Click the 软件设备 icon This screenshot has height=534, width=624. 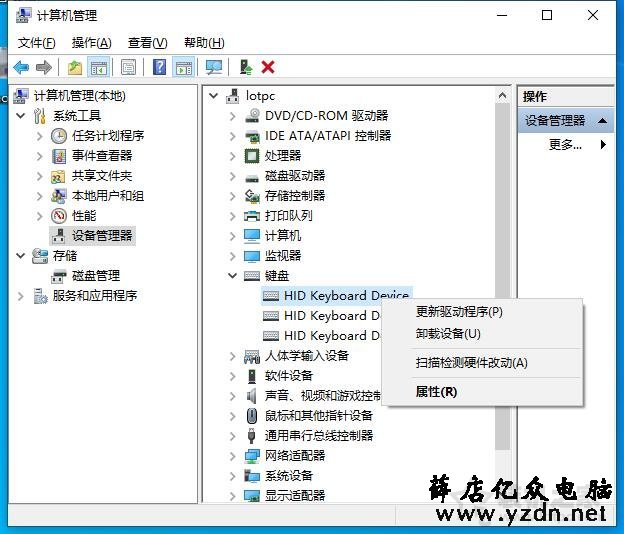click(x=252, y=376)
